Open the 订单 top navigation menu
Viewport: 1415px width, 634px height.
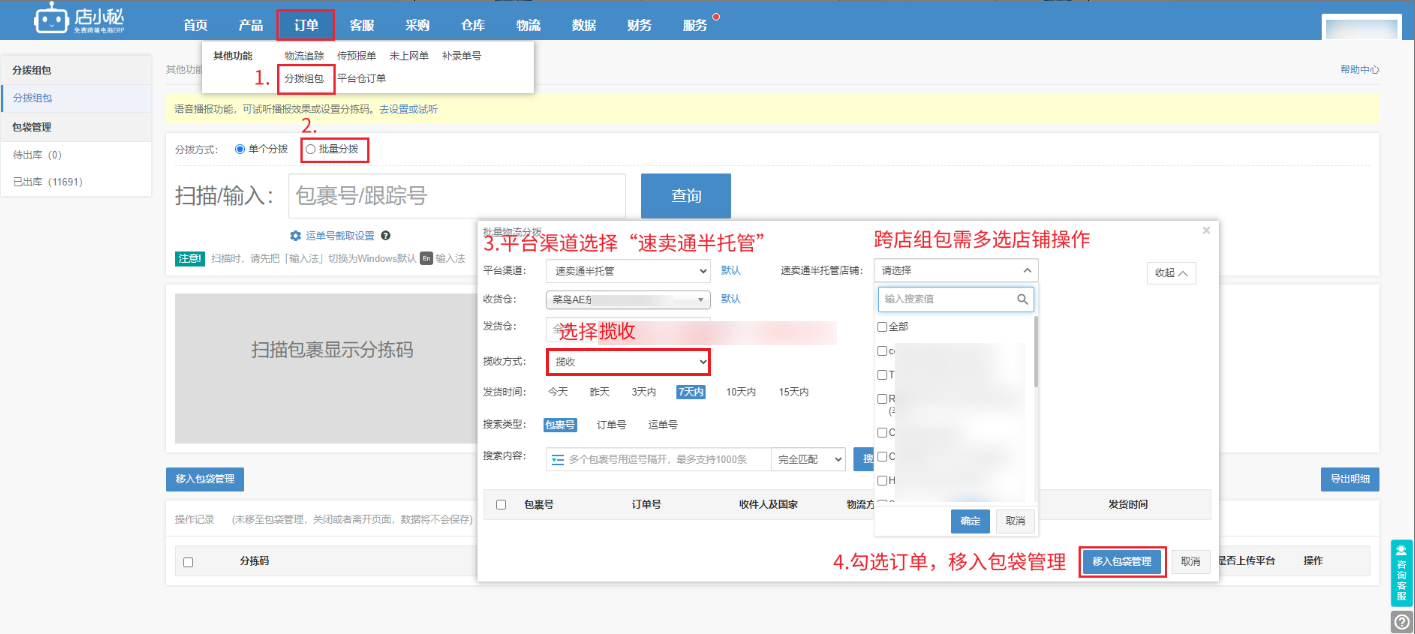[x=306, y=25]
